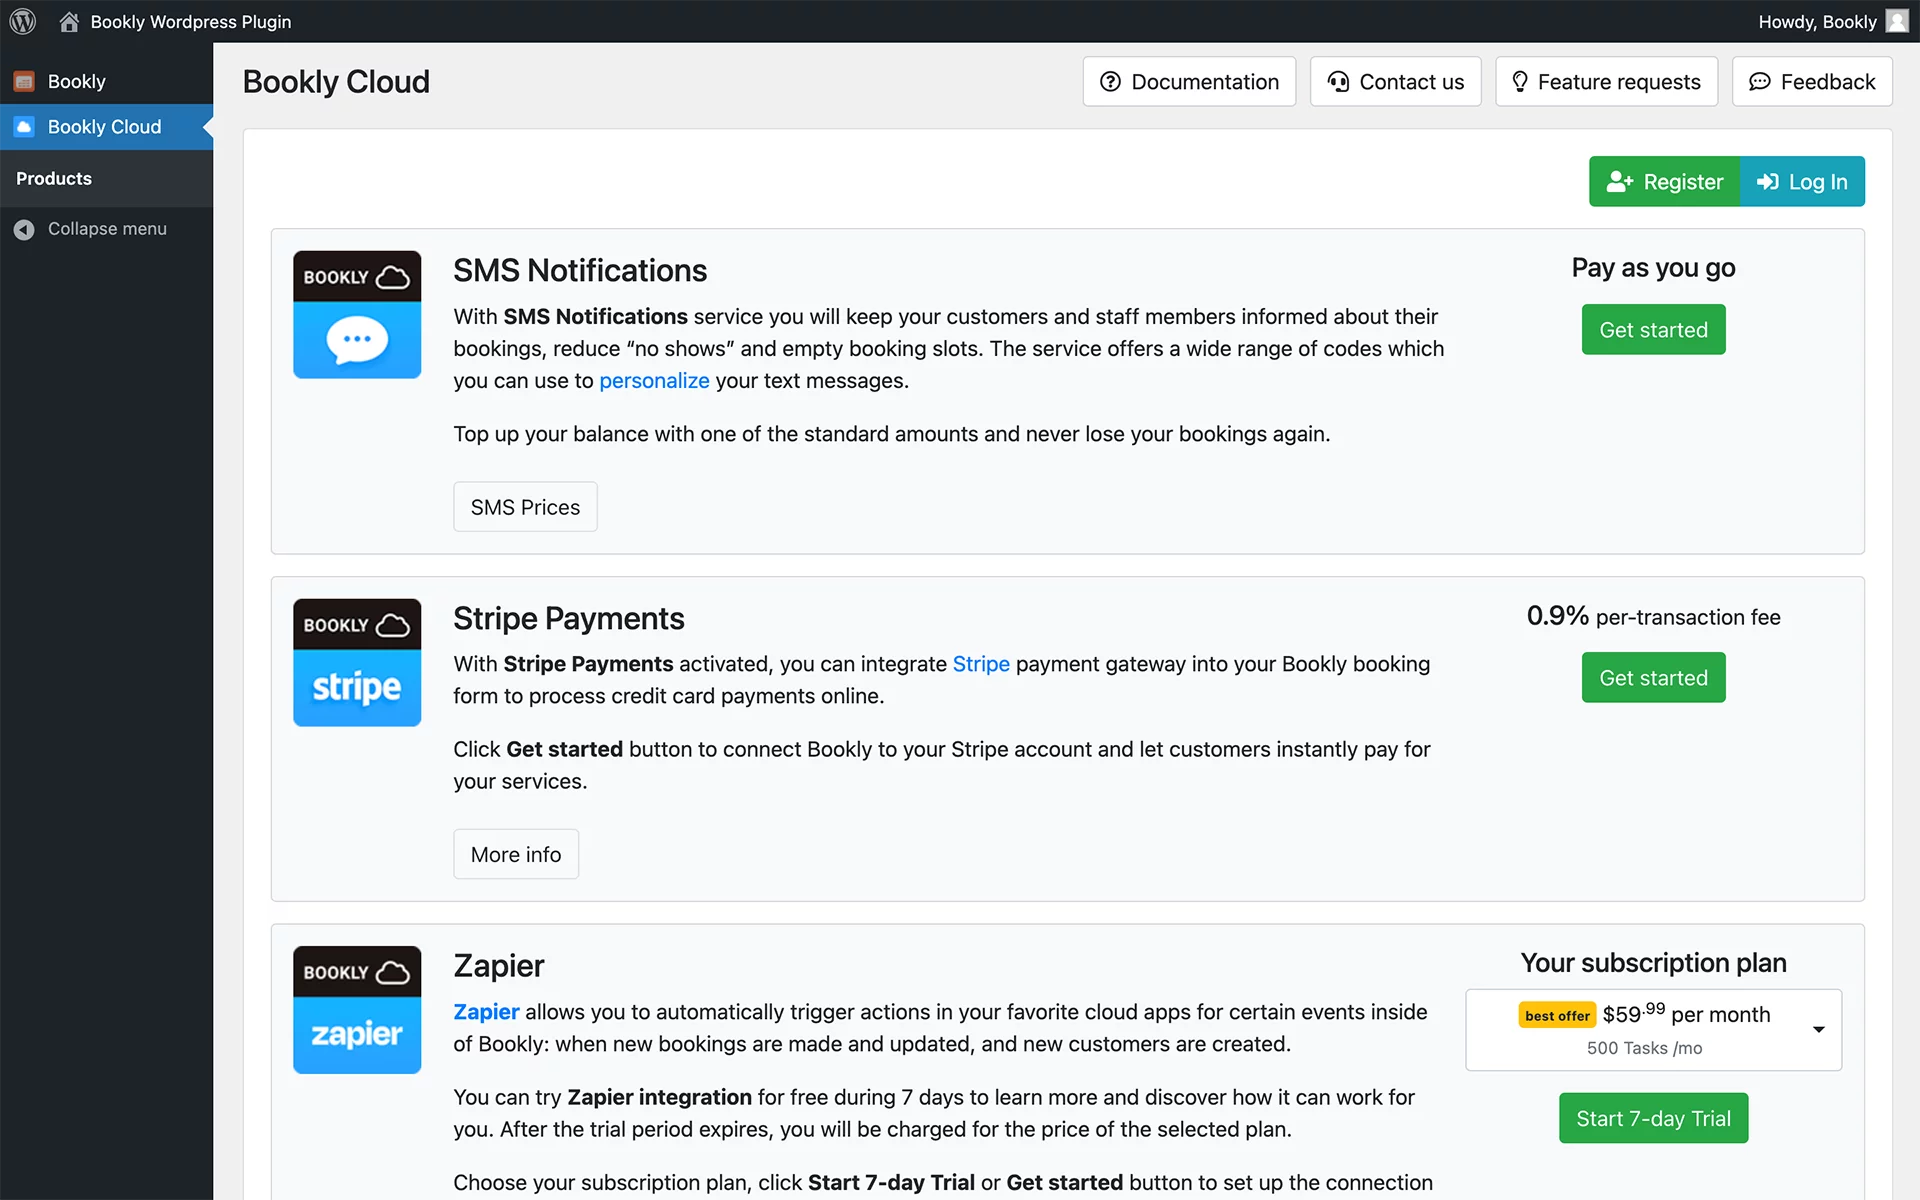
Task: Click Get started for Stripe Payments
Action: 1653,678
